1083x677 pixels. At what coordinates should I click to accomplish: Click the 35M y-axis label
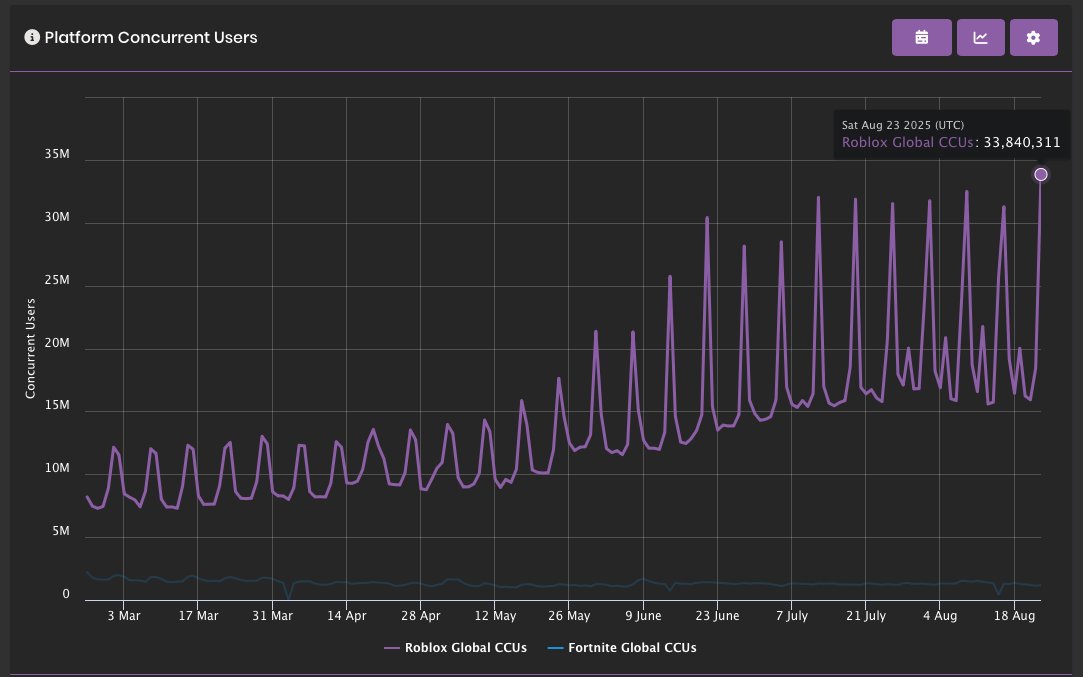(57, 154)
